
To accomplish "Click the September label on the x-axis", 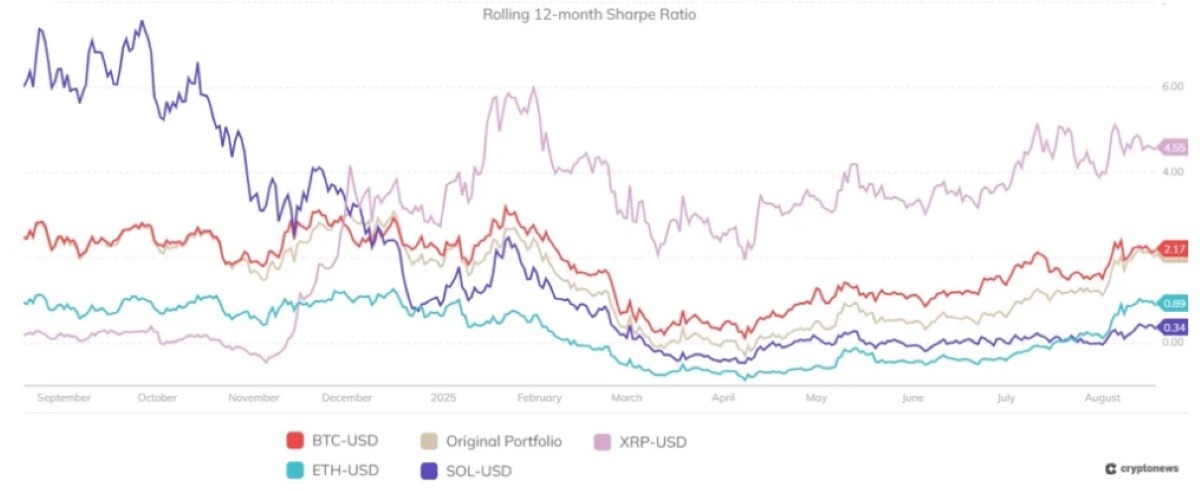I will 64,398.
